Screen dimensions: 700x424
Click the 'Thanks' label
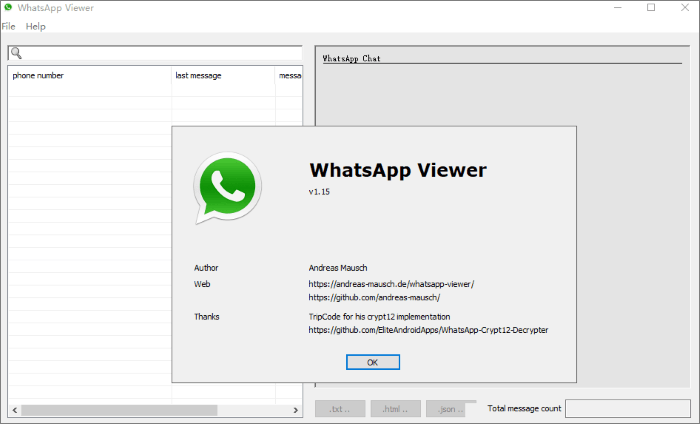(x=206, y=317)
